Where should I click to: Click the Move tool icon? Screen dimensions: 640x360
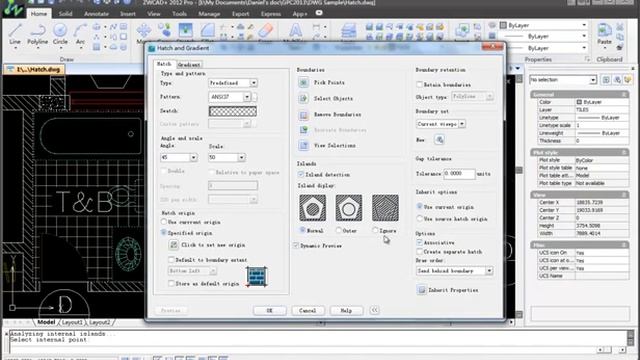coord(144,31)
